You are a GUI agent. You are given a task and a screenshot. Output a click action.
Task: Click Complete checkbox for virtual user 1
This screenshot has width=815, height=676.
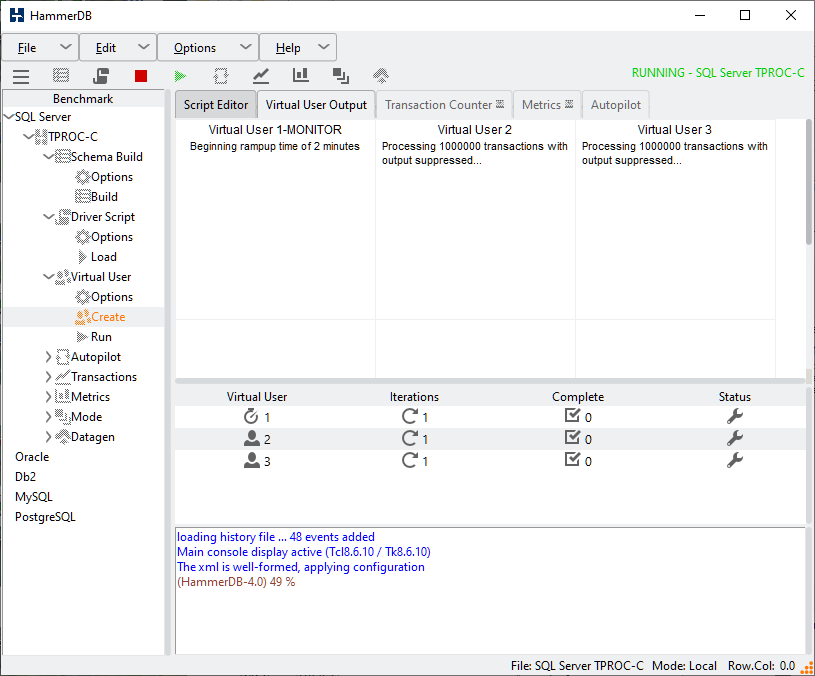click(572, 416)
